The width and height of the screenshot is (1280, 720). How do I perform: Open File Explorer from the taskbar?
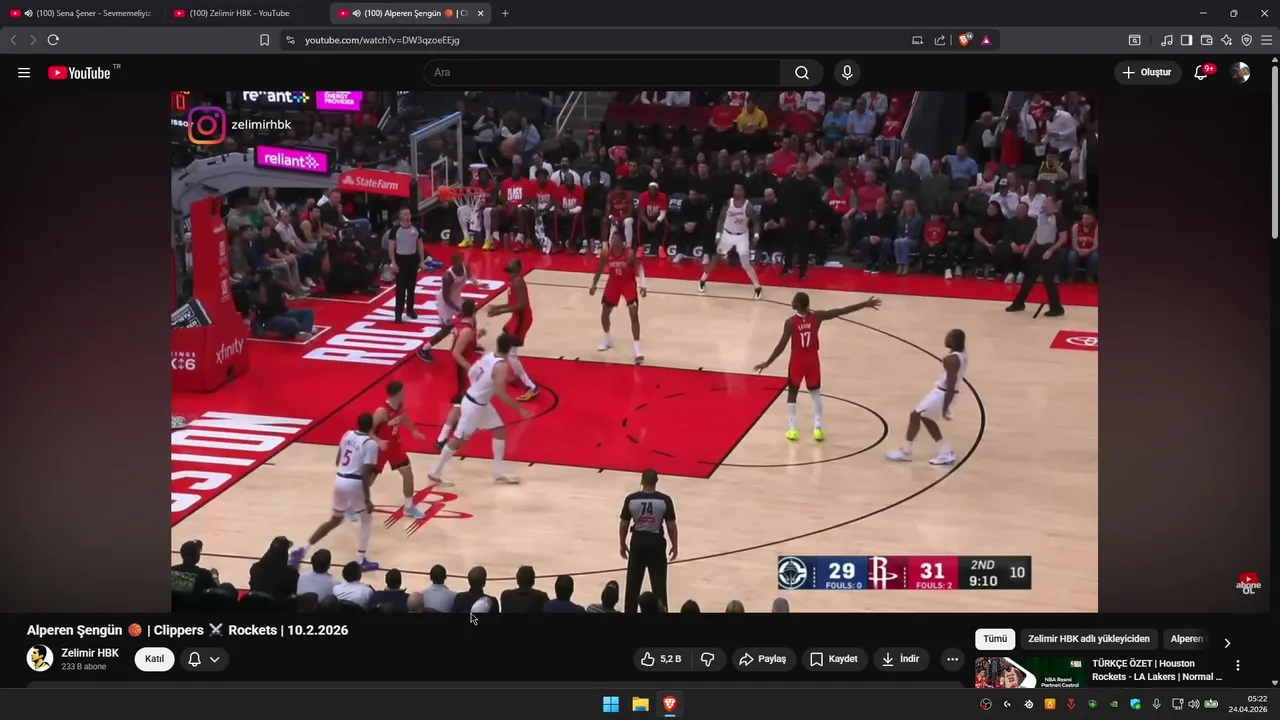pyautogui.click(x=640, y=704)
